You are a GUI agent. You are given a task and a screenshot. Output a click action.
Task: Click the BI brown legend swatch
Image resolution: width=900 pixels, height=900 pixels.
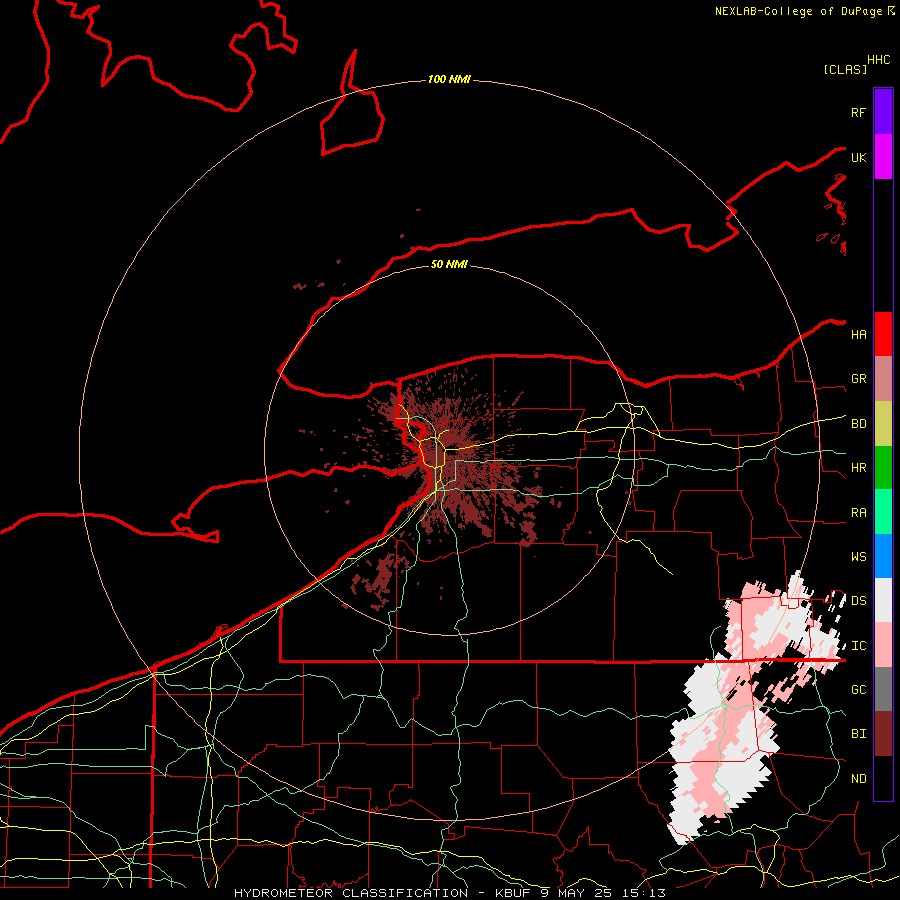coord(883,734)
